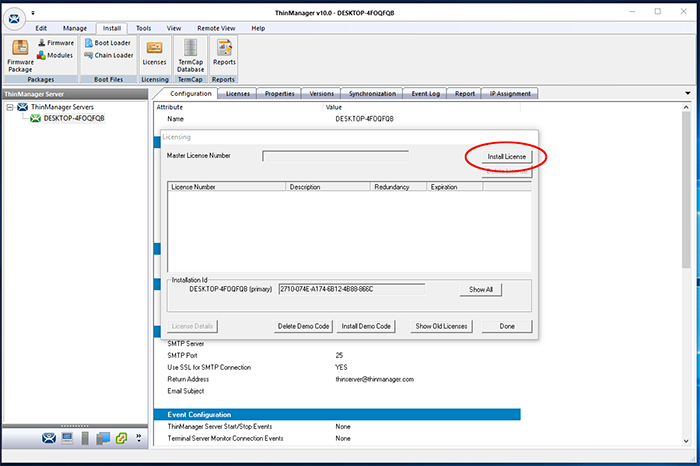Click the vertical scrollbar thumb
The width and height of the screenshot is (700, 466).
pyautogui.click(x=686, y=190)
